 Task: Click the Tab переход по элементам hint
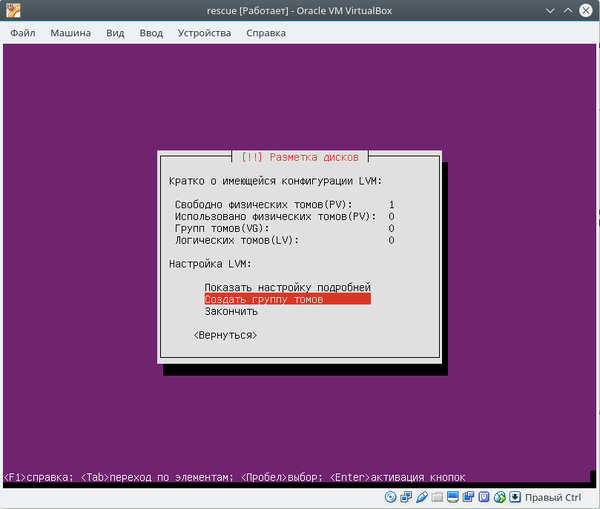point(157,477)
